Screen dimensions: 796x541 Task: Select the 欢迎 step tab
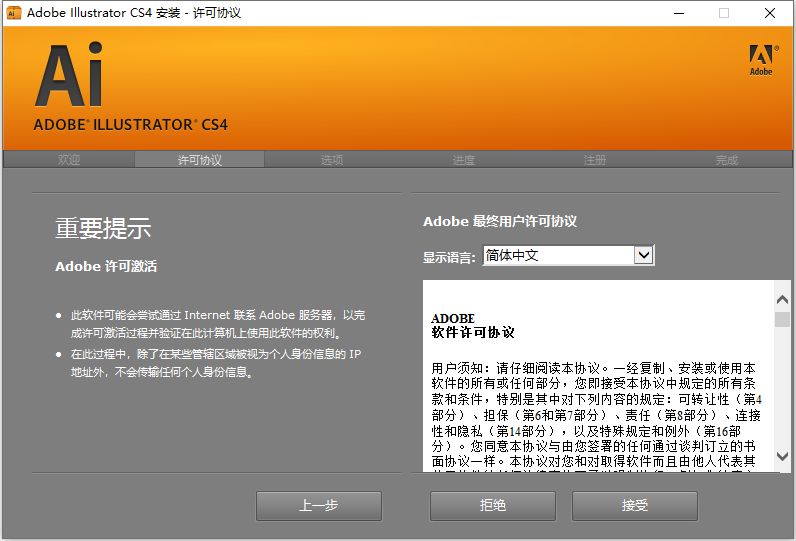69,160
